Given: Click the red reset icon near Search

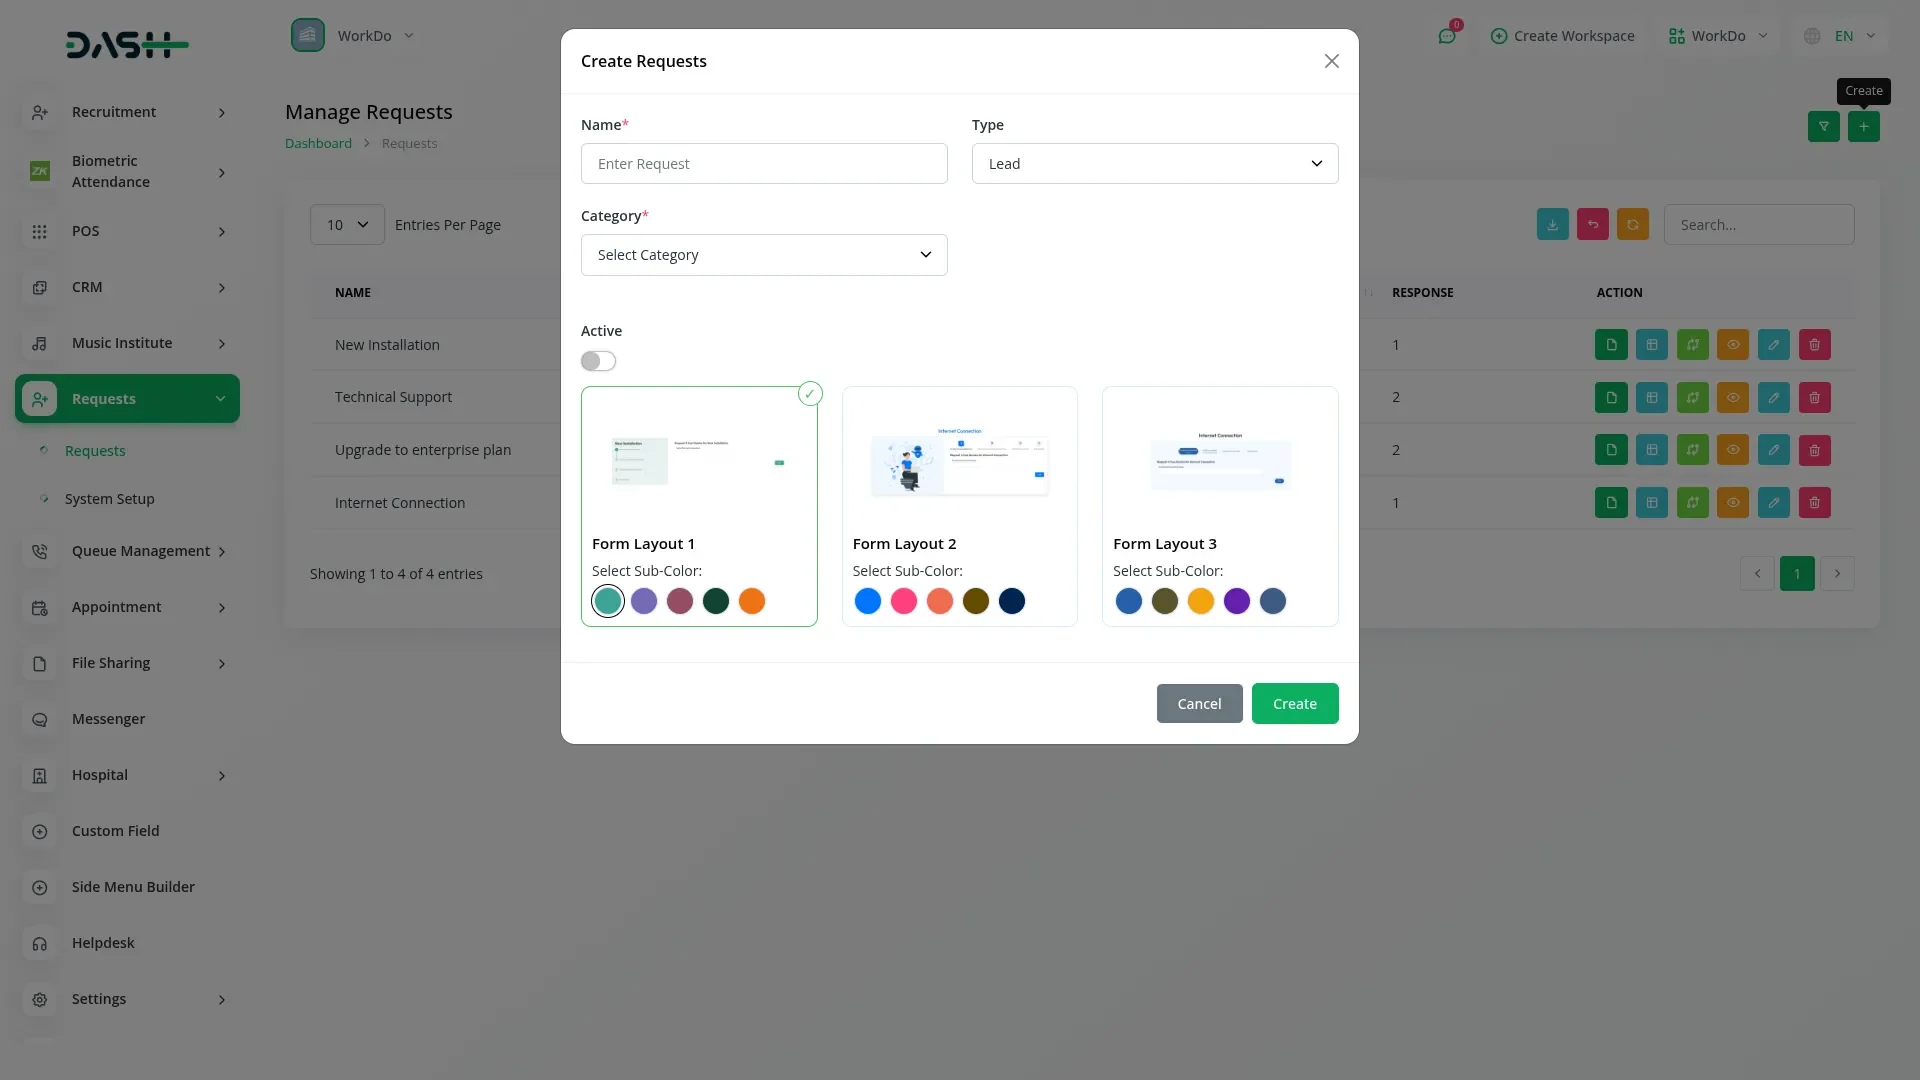Looking at the screenshot, I should tap(1592, 225).
